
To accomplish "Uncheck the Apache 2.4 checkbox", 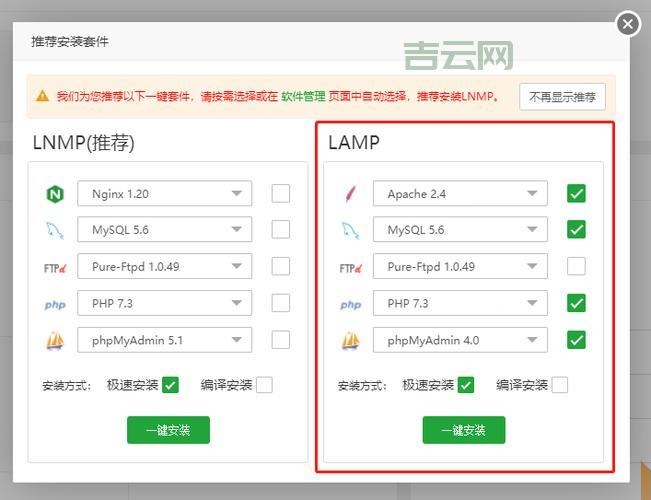I will (576, 194).
